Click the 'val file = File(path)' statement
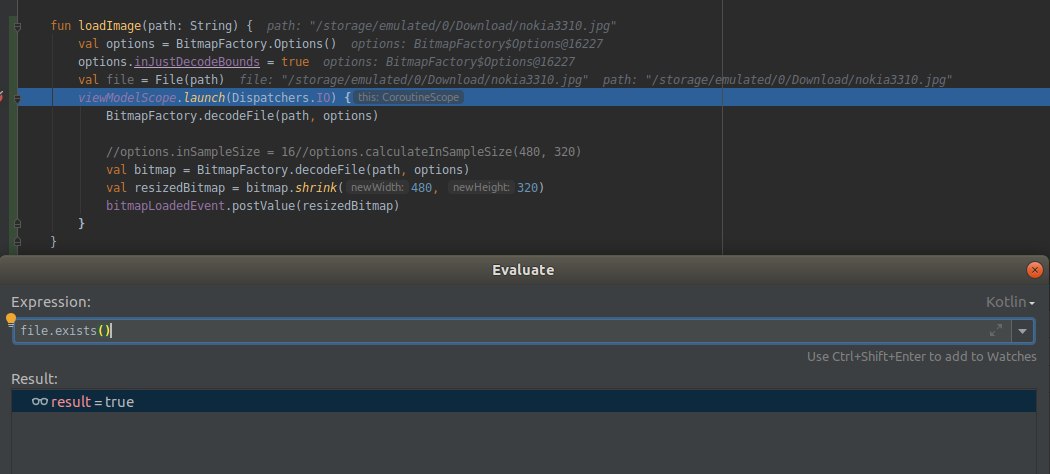1050x474 pixels. (151, 80)
